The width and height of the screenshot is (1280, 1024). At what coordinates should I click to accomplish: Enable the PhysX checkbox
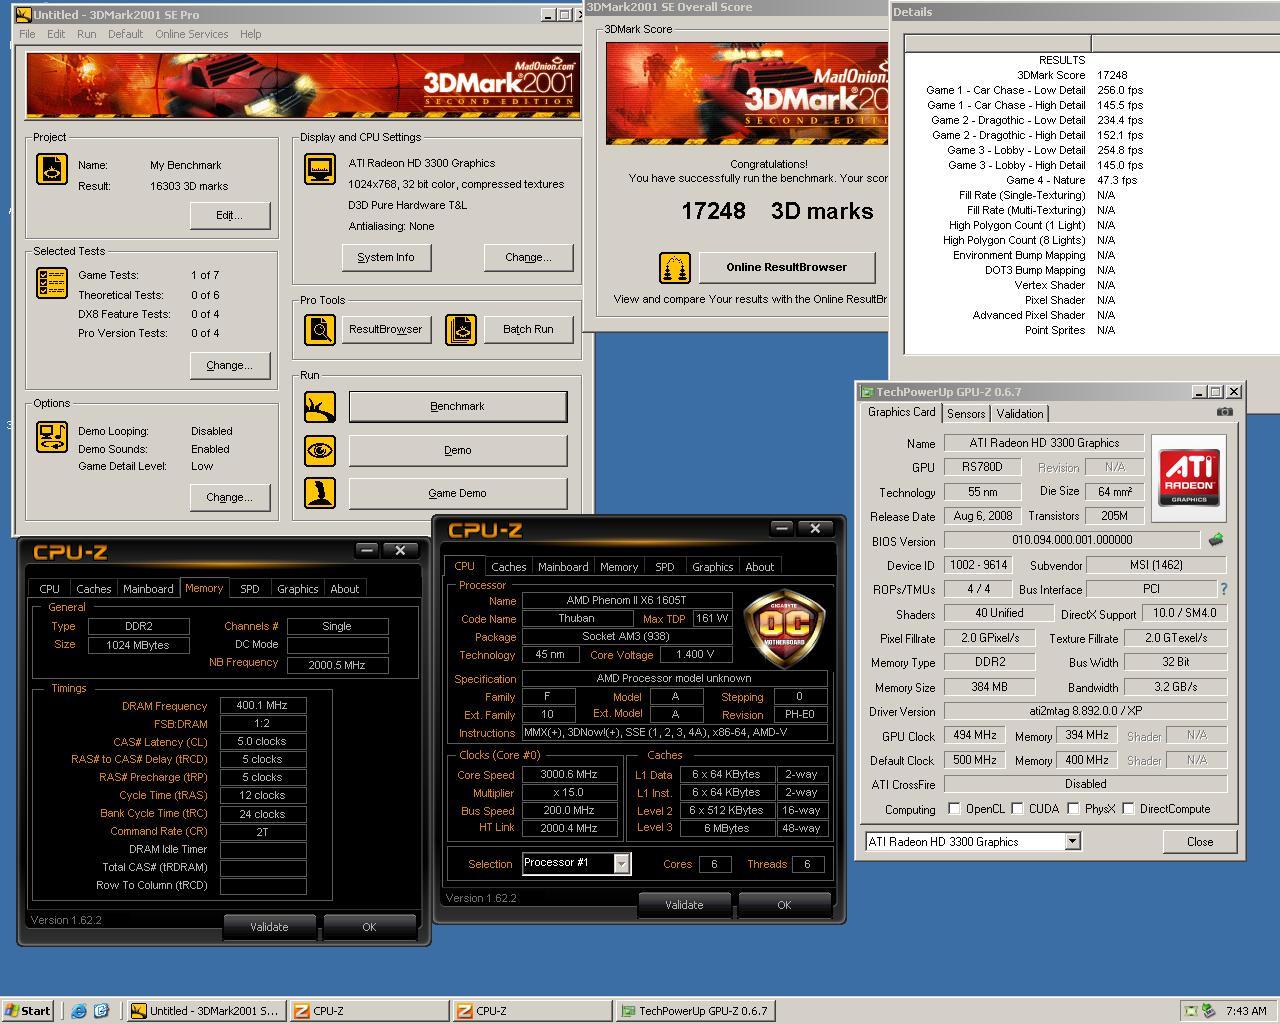point(1073,809)
